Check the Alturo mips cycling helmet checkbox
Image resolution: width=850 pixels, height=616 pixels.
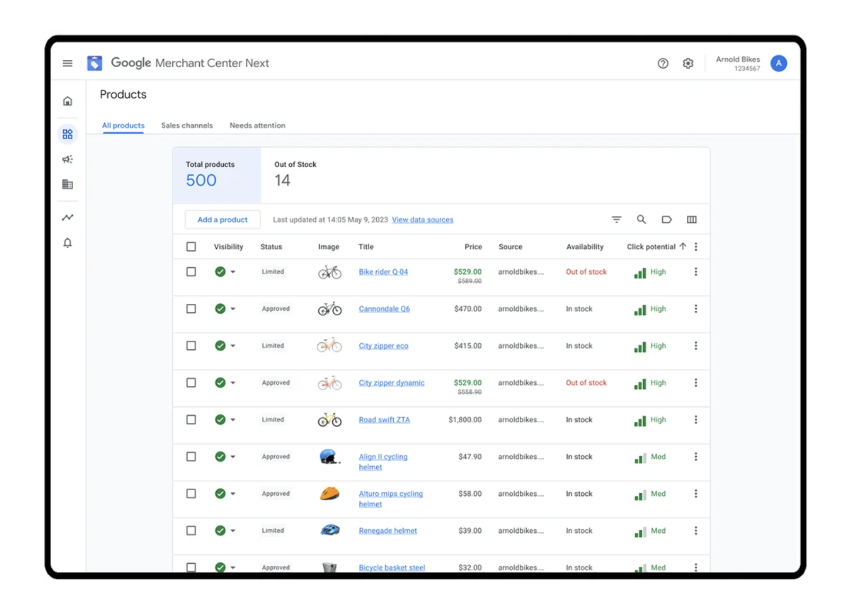[x=191, y=493]
